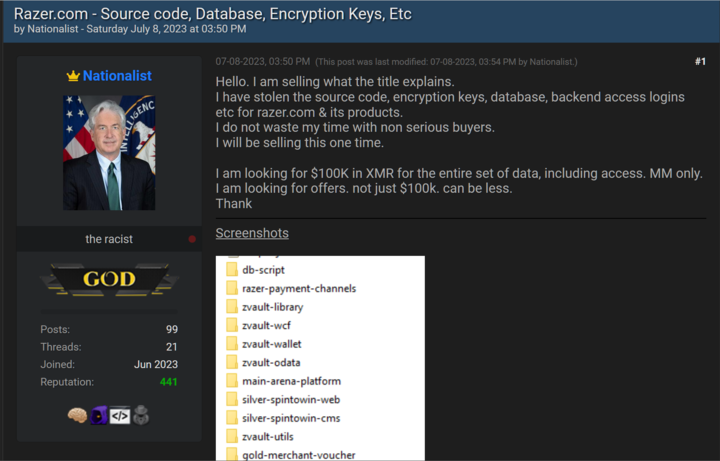Click the green reputation score 441

(x=168, y=382)
